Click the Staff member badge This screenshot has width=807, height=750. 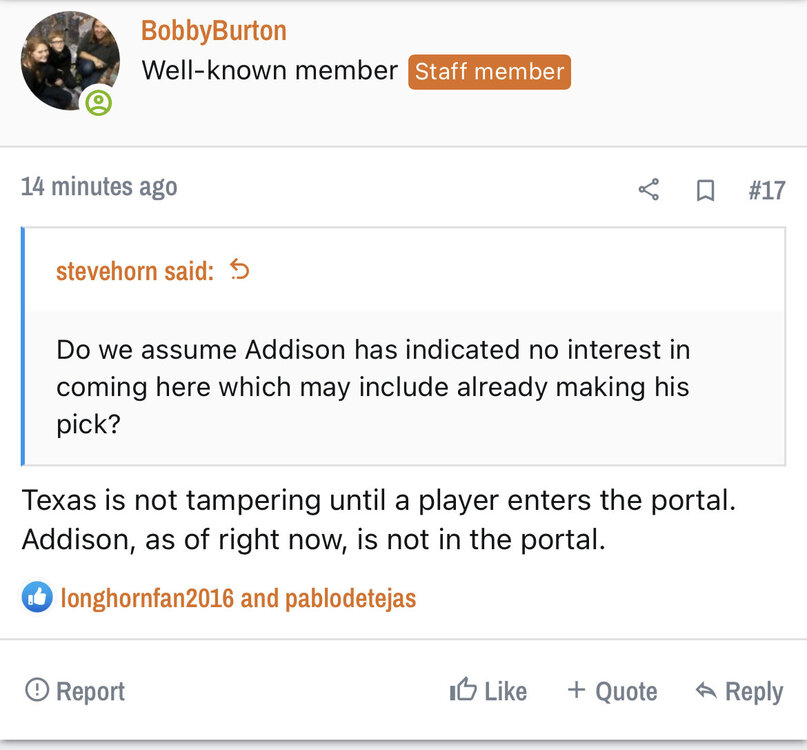489,72
